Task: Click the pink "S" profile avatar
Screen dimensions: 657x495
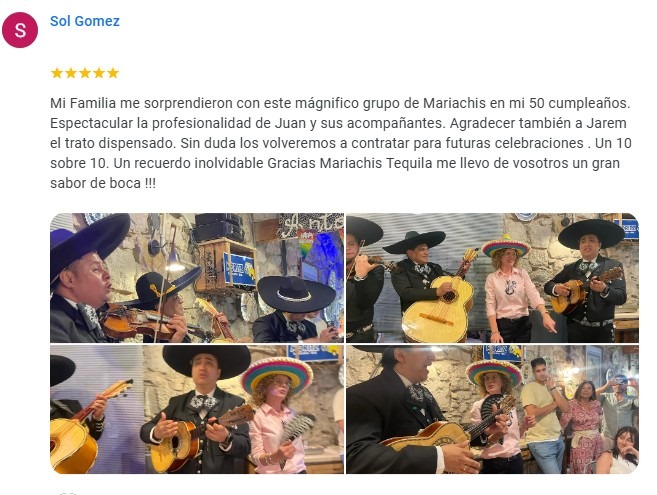Action: click(20, 30)
